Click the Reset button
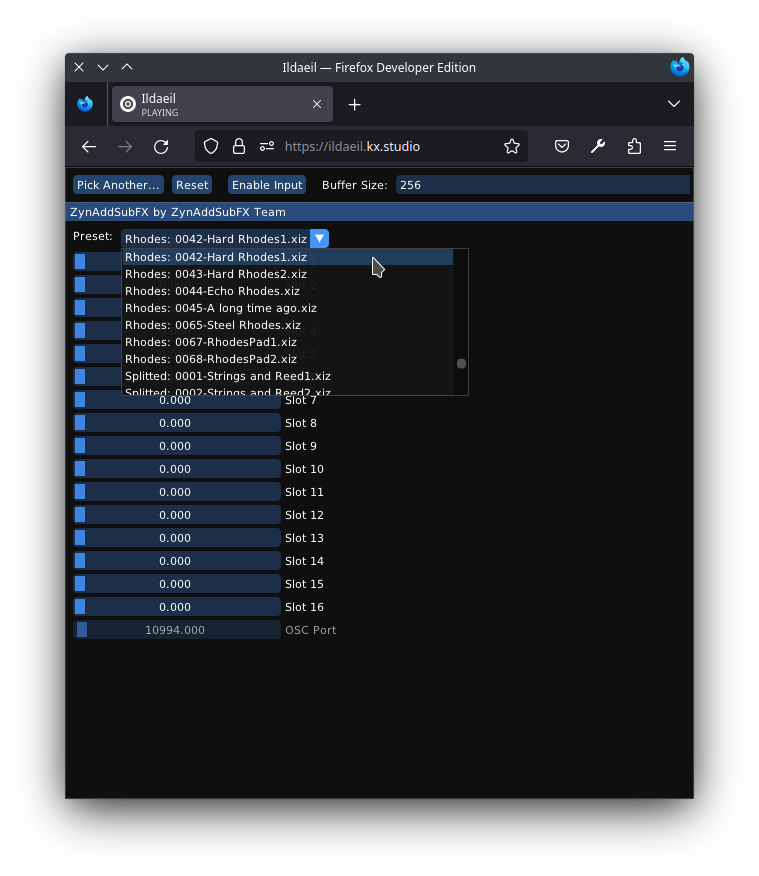759x876 pixels. [x=192, y=185]
